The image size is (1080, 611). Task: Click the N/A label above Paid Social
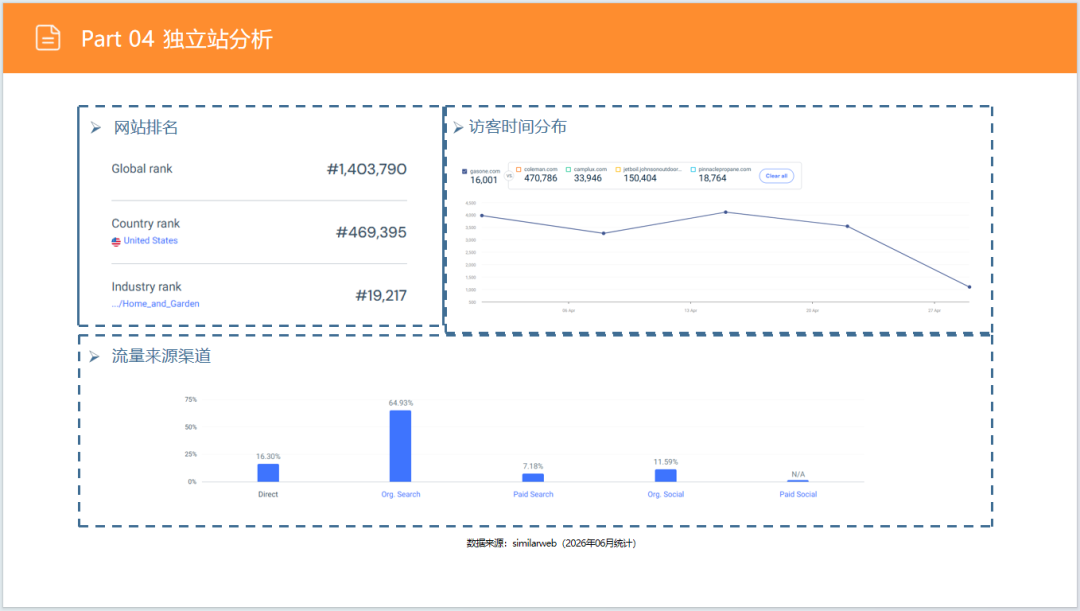click(x=798, y=475)
